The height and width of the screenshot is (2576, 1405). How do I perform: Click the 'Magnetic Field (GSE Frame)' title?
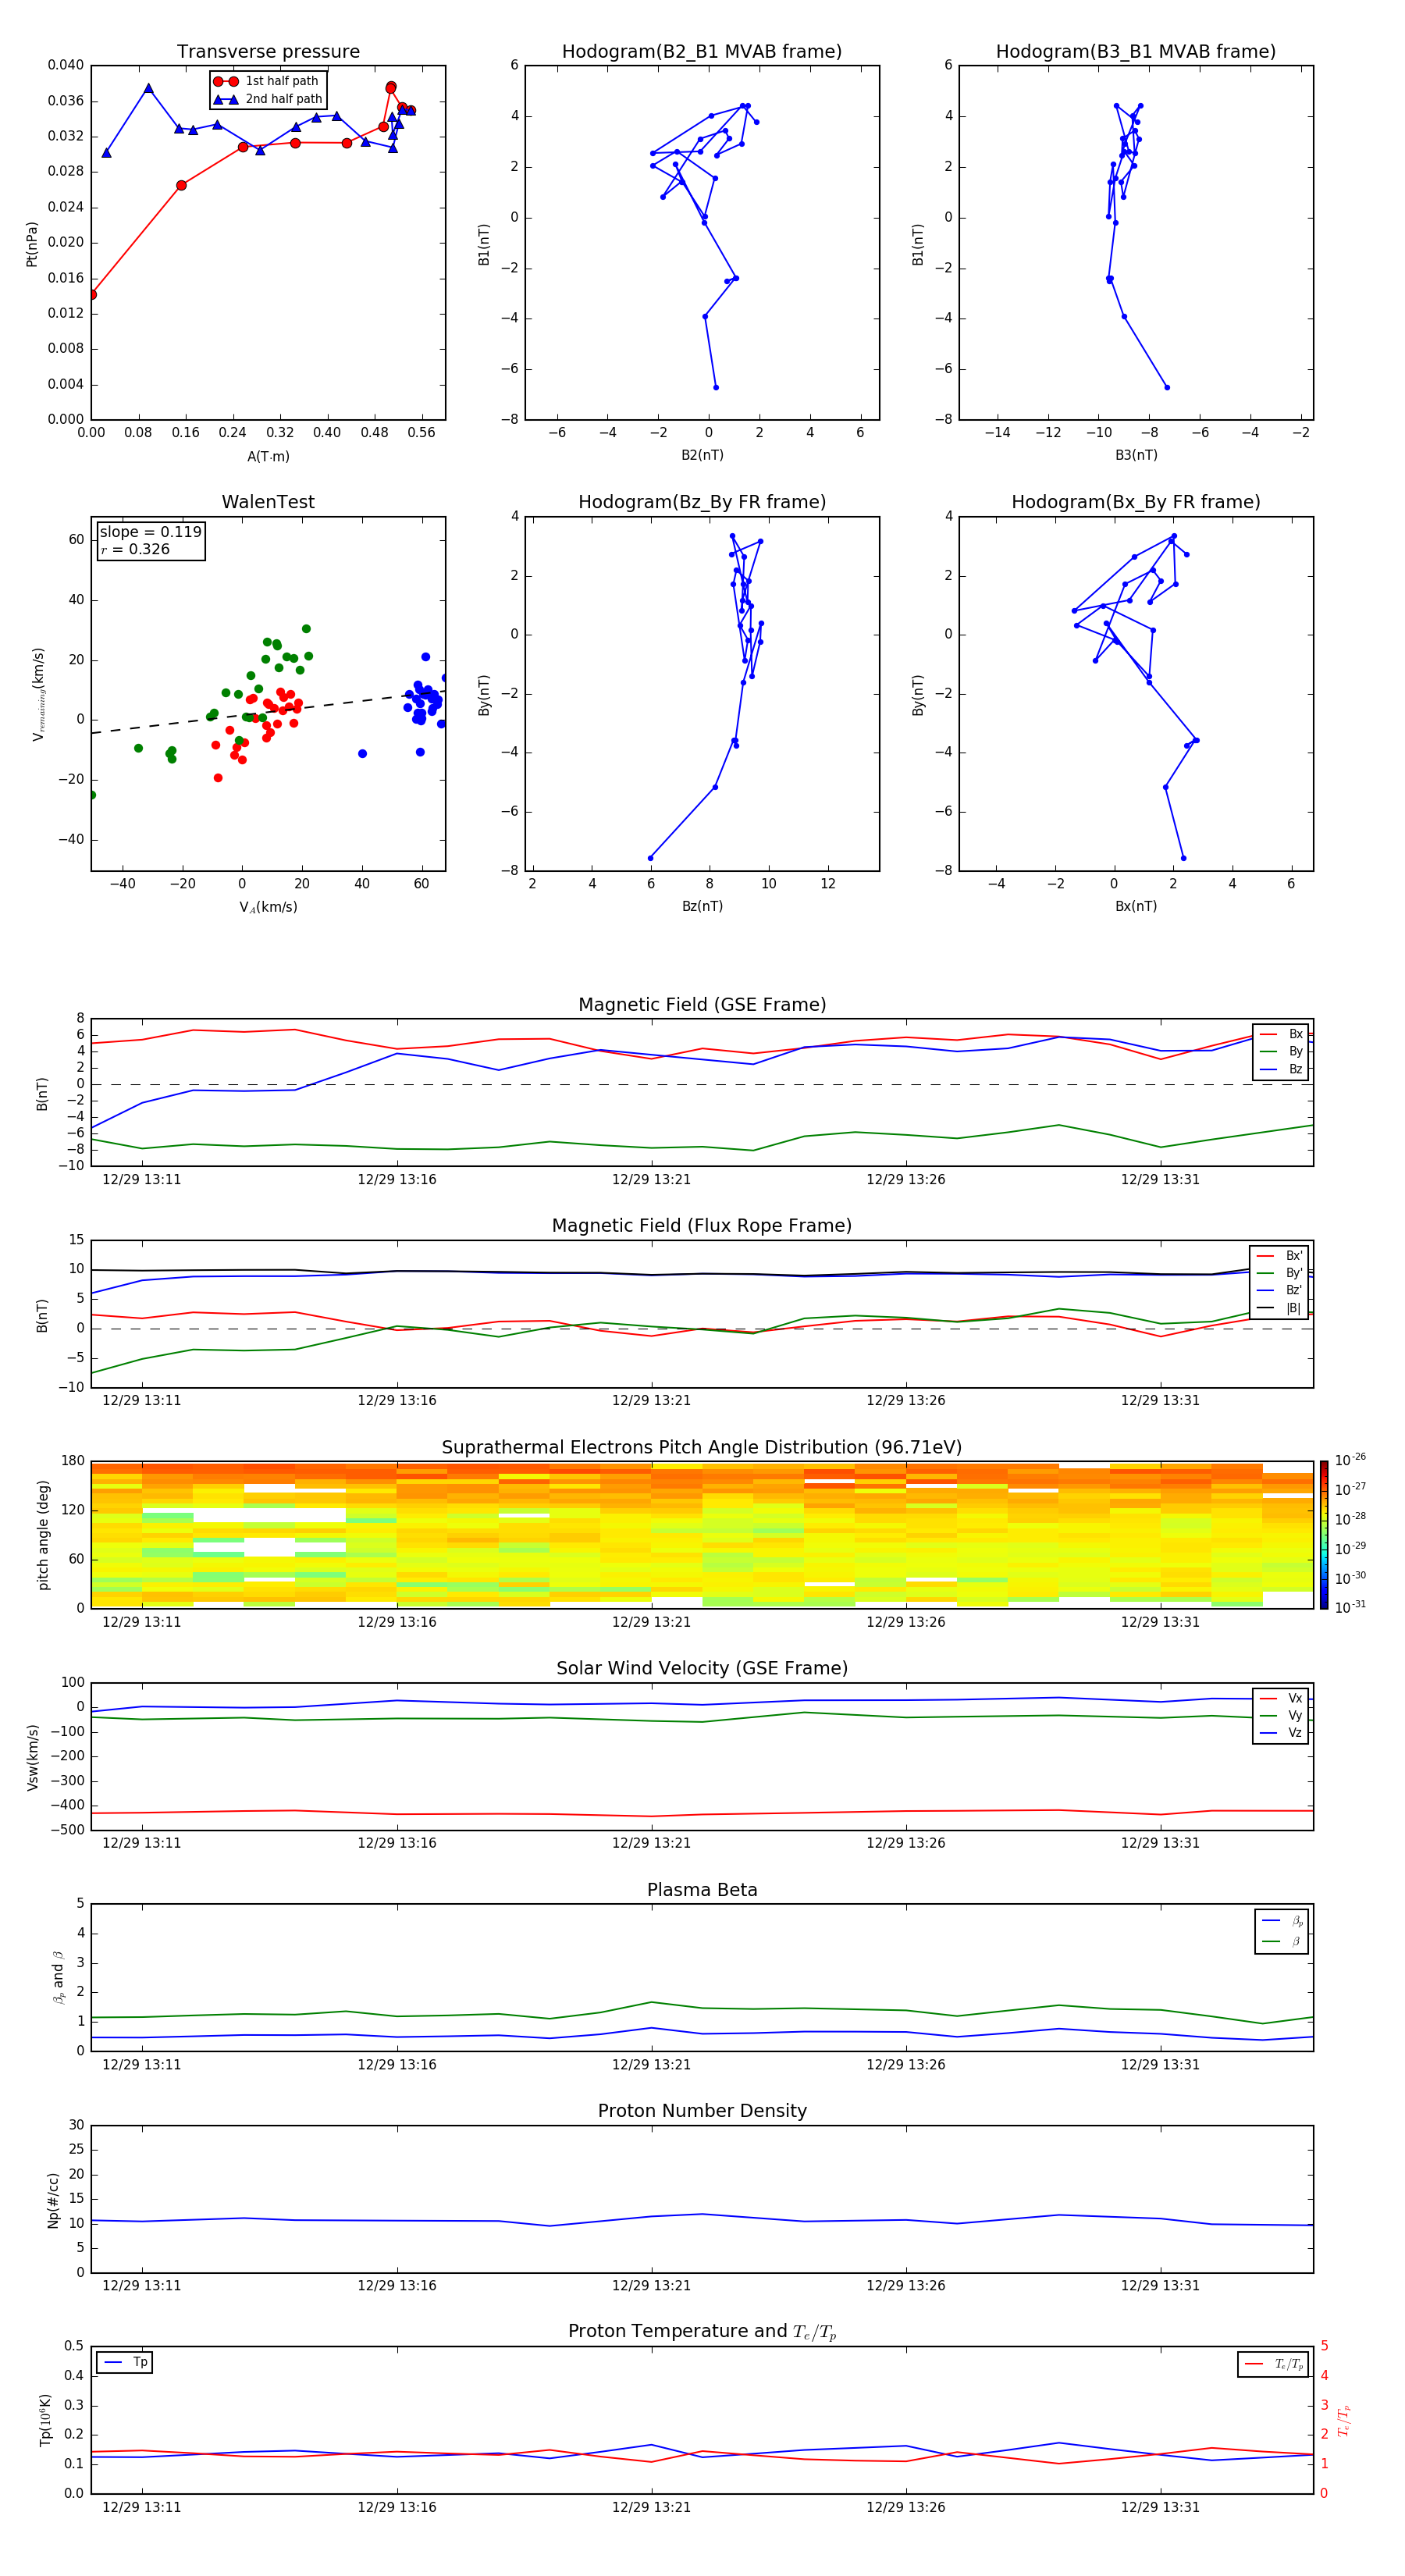point(702,1005)
